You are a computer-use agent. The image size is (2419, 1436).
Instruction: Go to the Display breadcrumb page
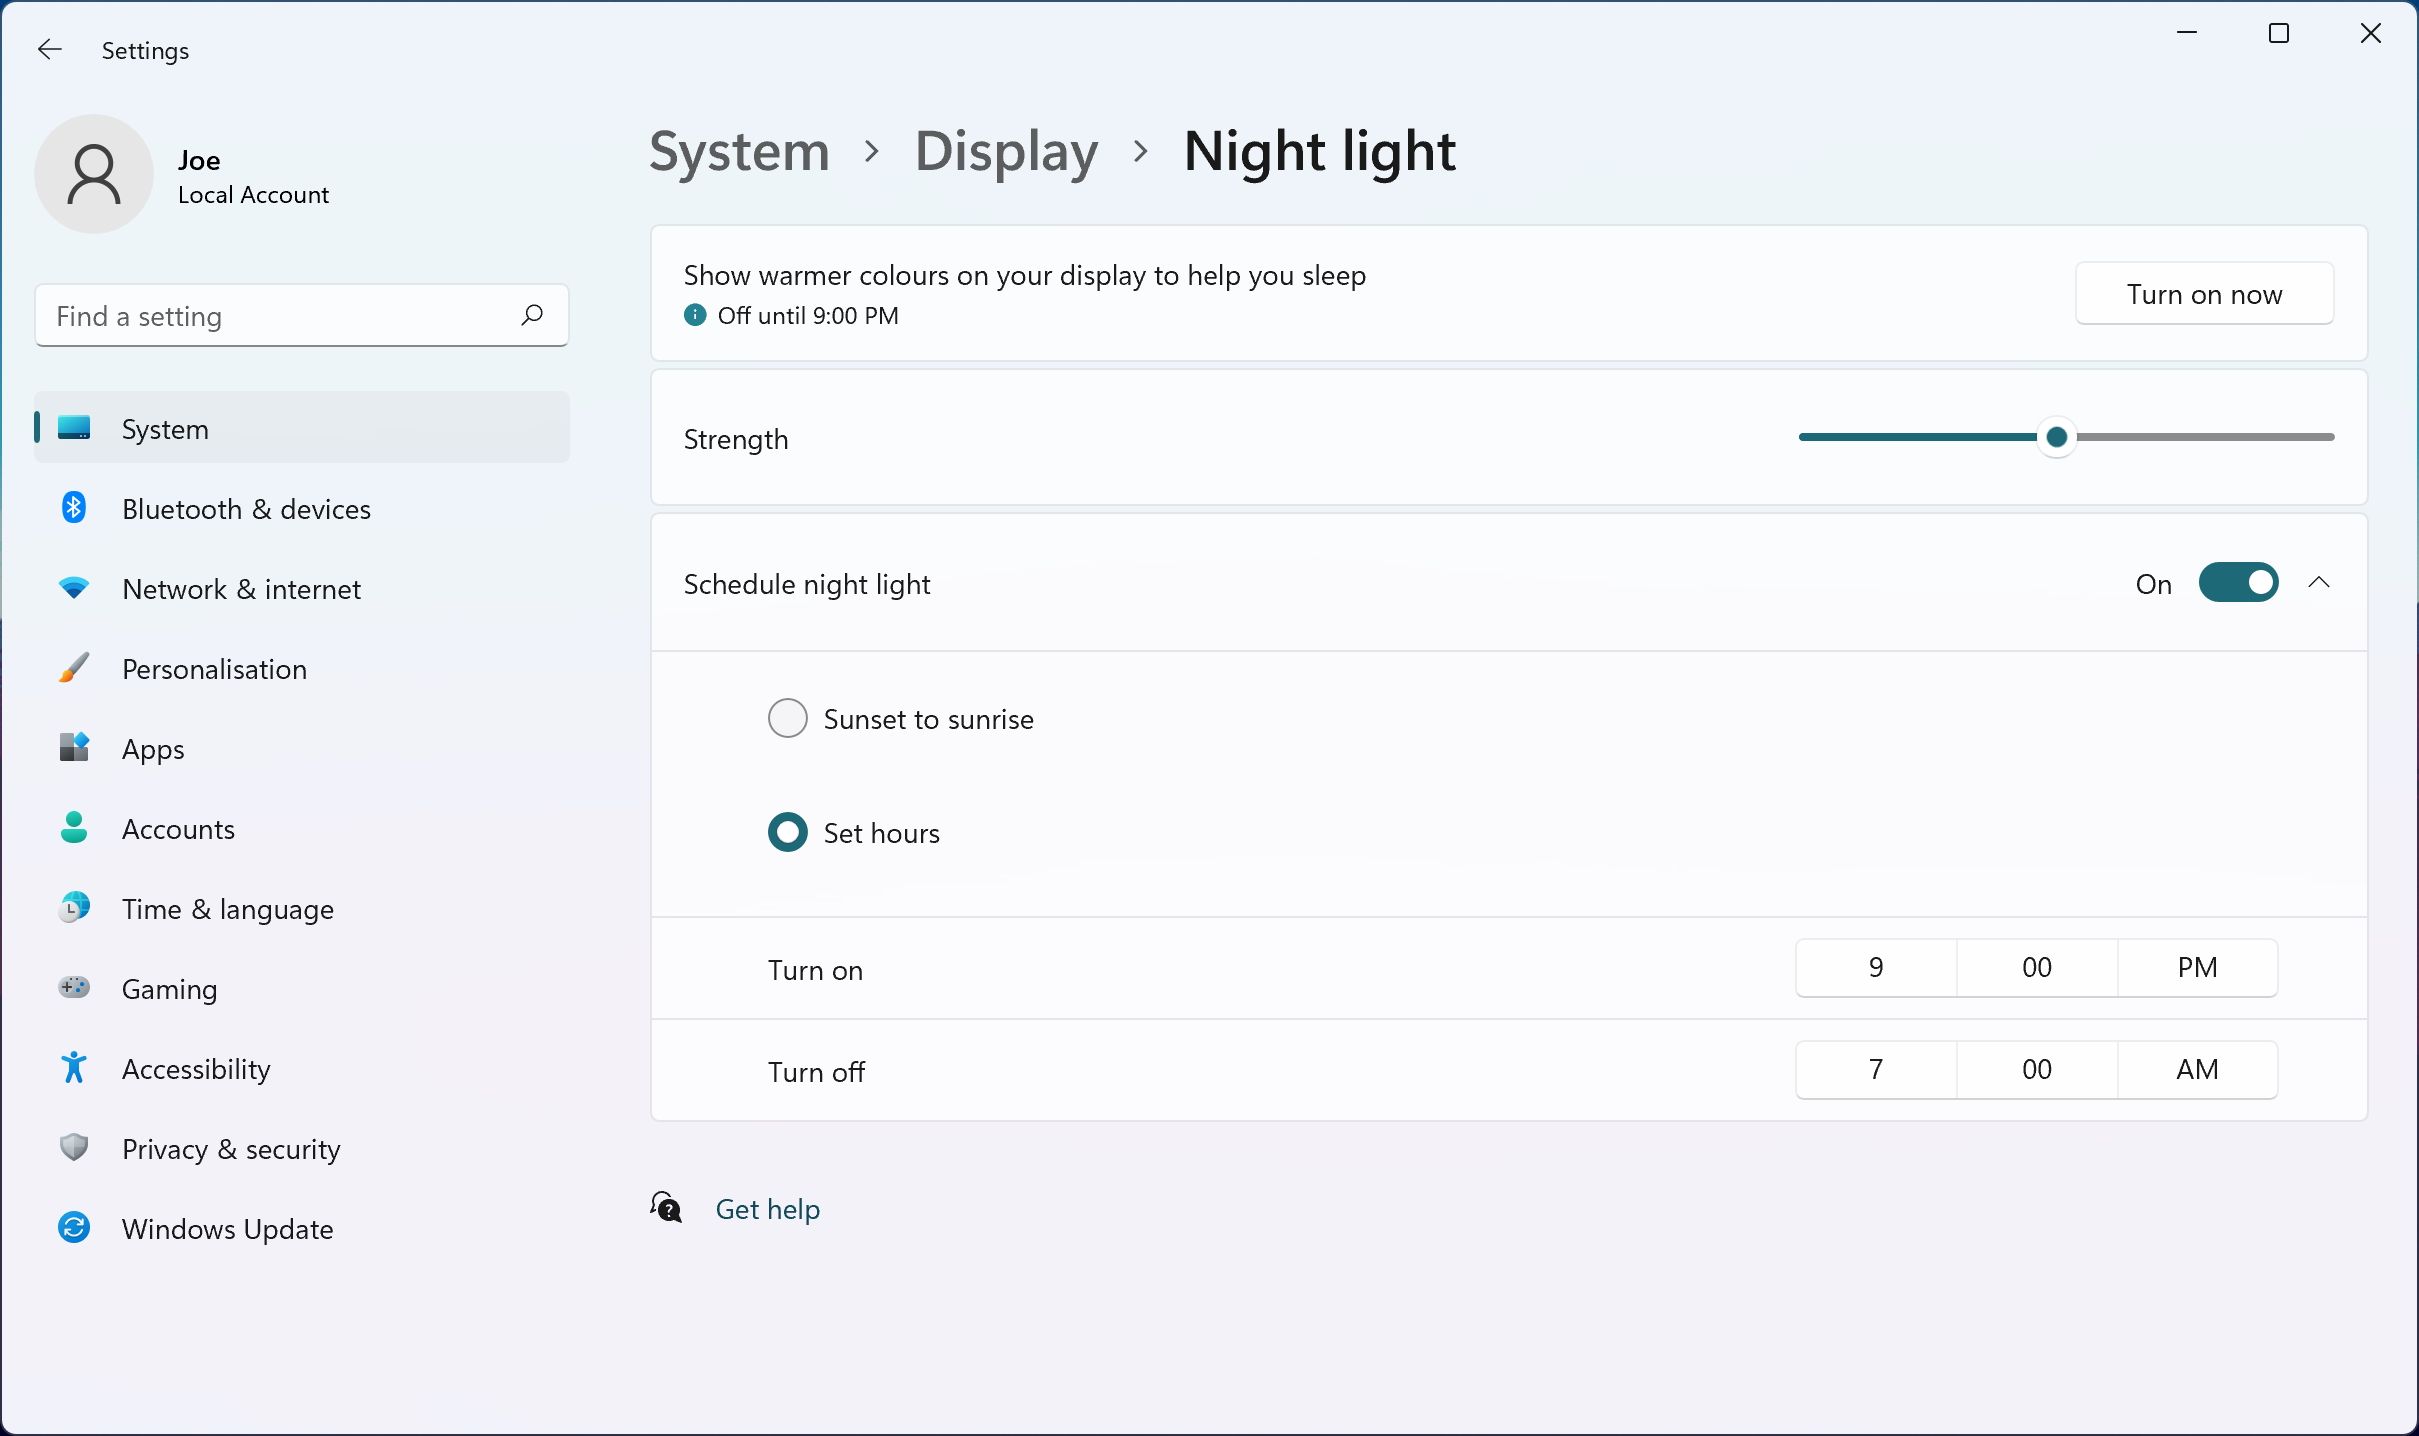[1005, 152]
